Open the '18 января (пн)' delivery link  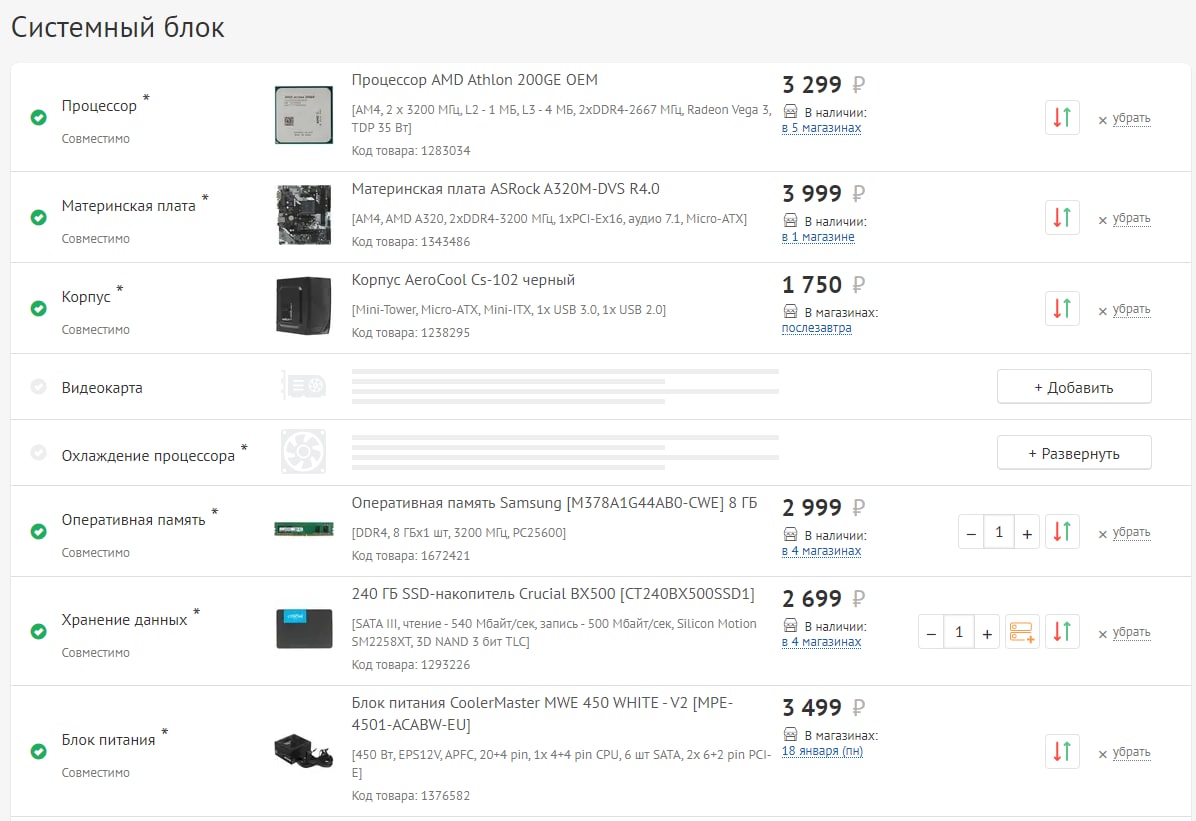[x=822, y=751]
